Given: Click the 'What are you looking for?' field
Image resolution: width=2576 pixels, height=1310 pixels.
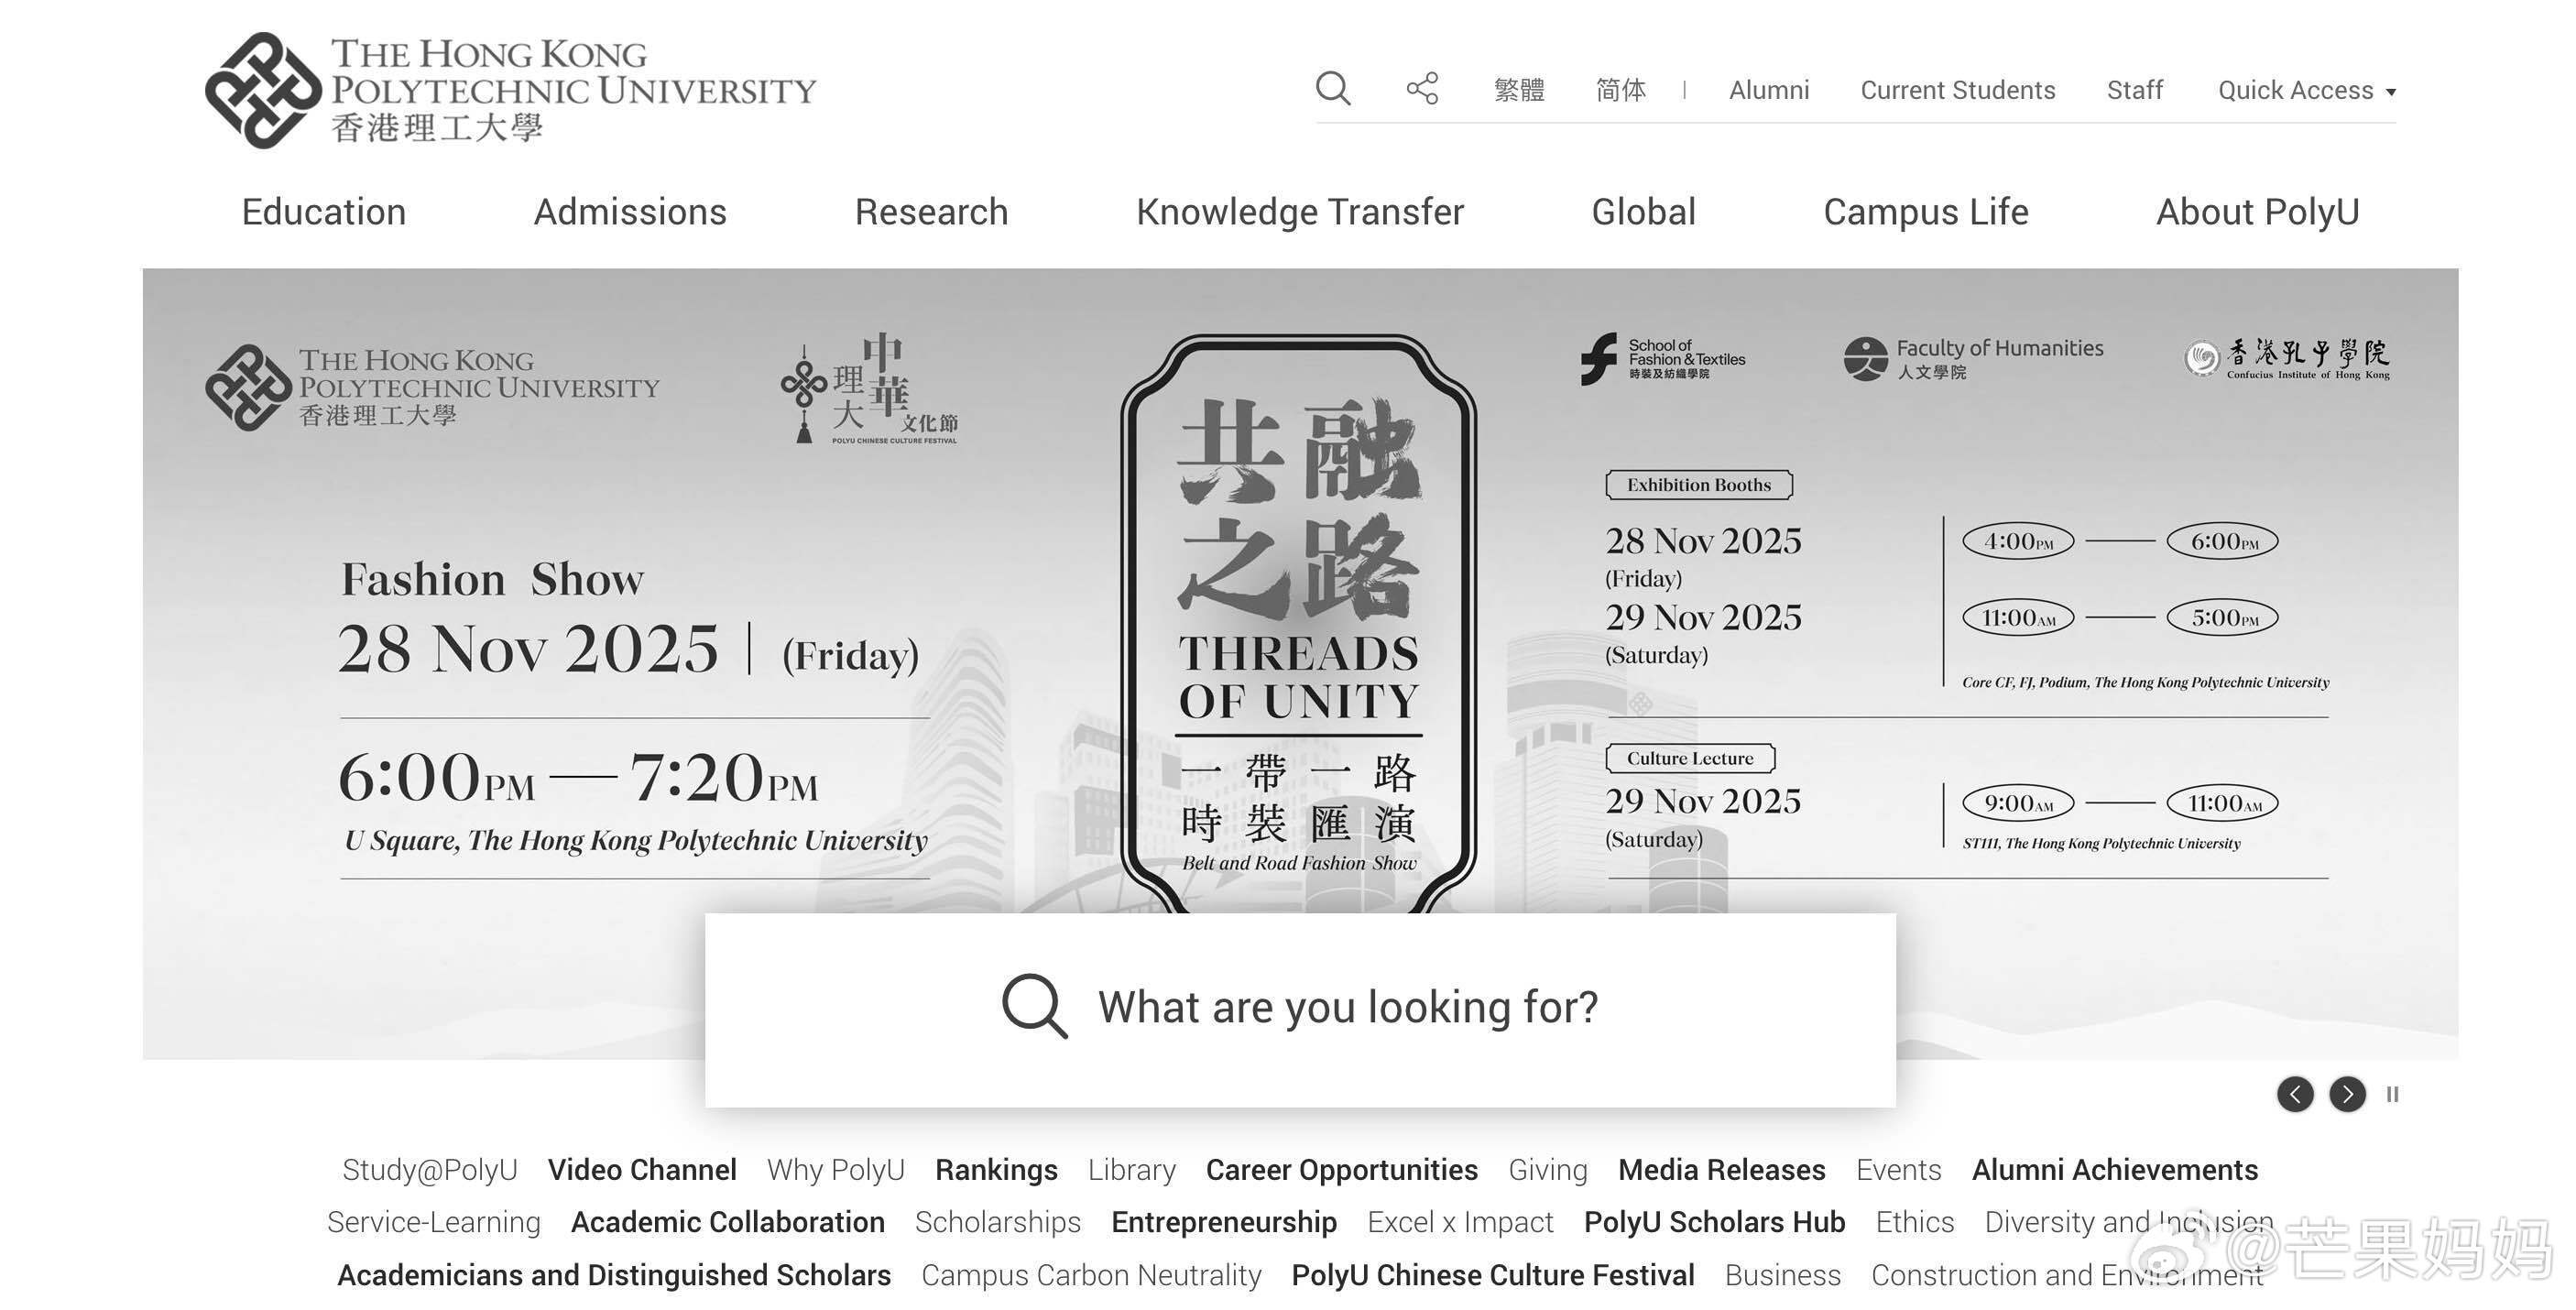Looking at the screenshot, I should pos(1347,1007).
